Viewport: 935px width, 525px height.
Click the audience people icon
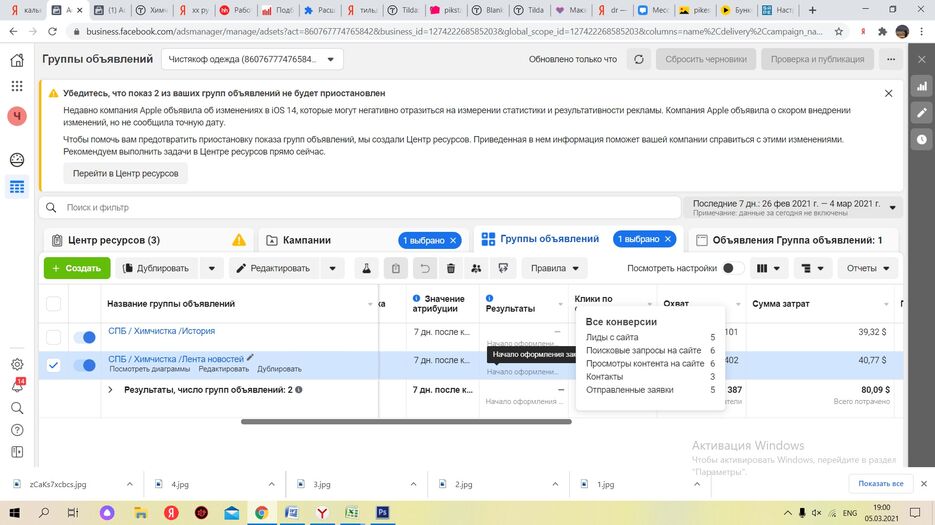(476, 268)
